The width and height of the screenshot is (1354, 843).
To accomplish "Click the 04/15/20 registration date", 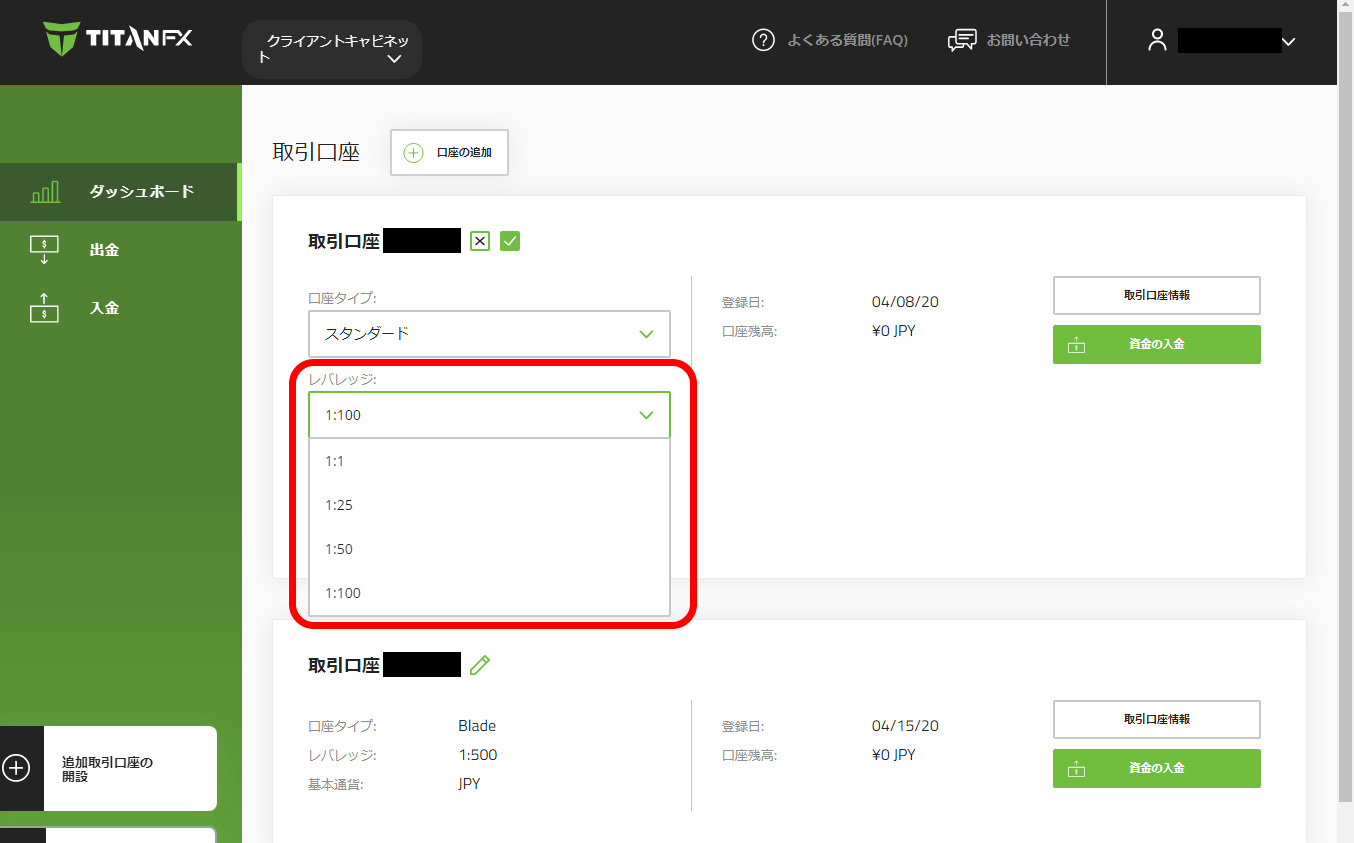I will [905, 726].
